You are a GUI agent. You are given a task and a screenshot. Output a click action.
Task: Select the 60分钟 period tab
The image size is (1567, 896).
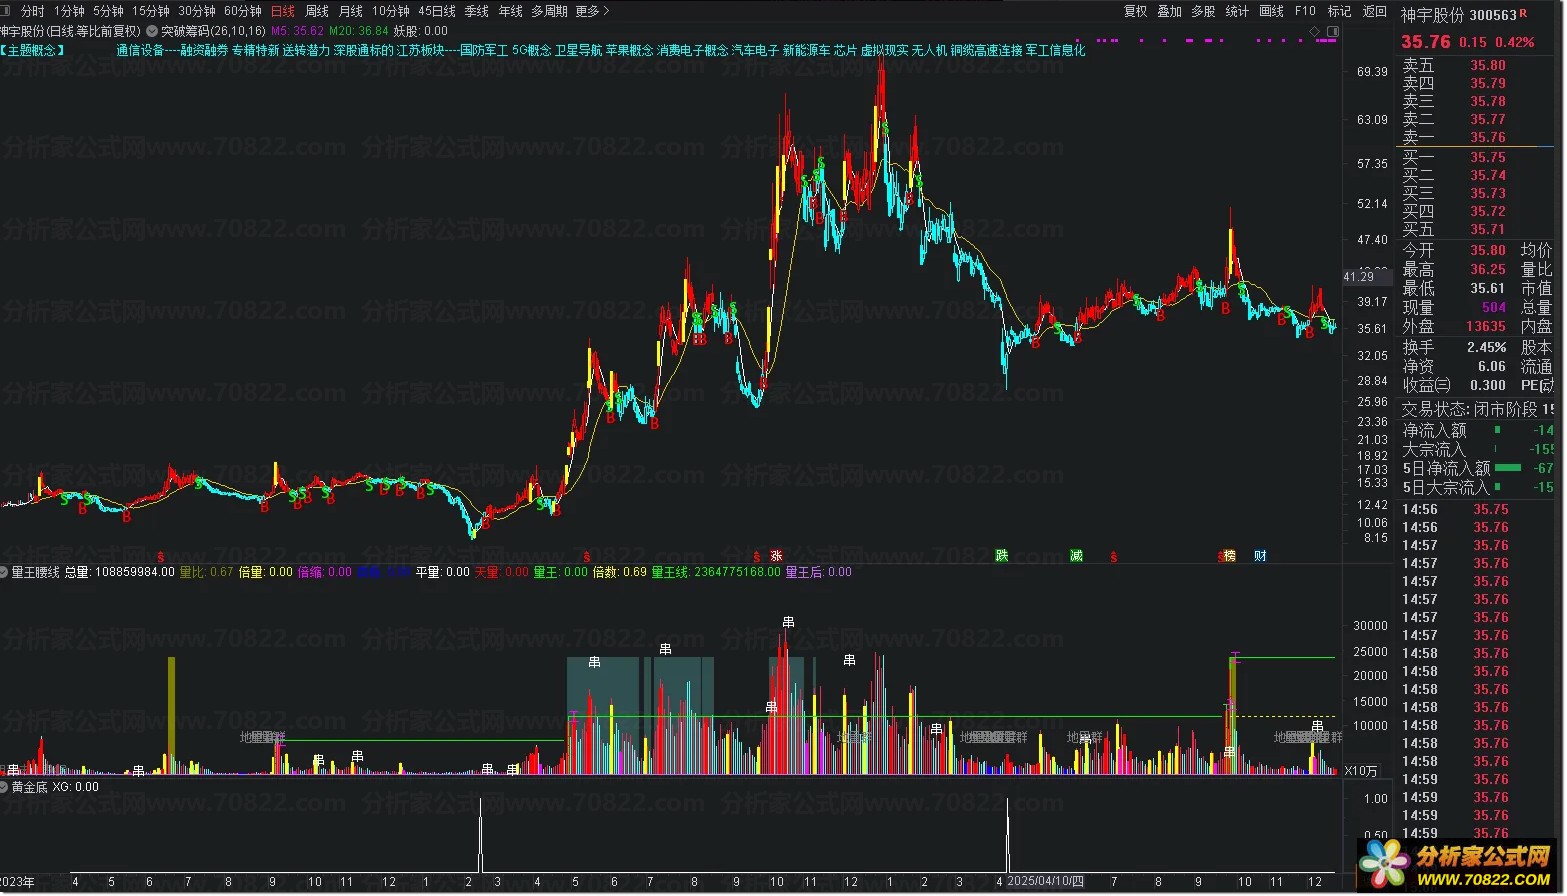[x=243, y=11]
